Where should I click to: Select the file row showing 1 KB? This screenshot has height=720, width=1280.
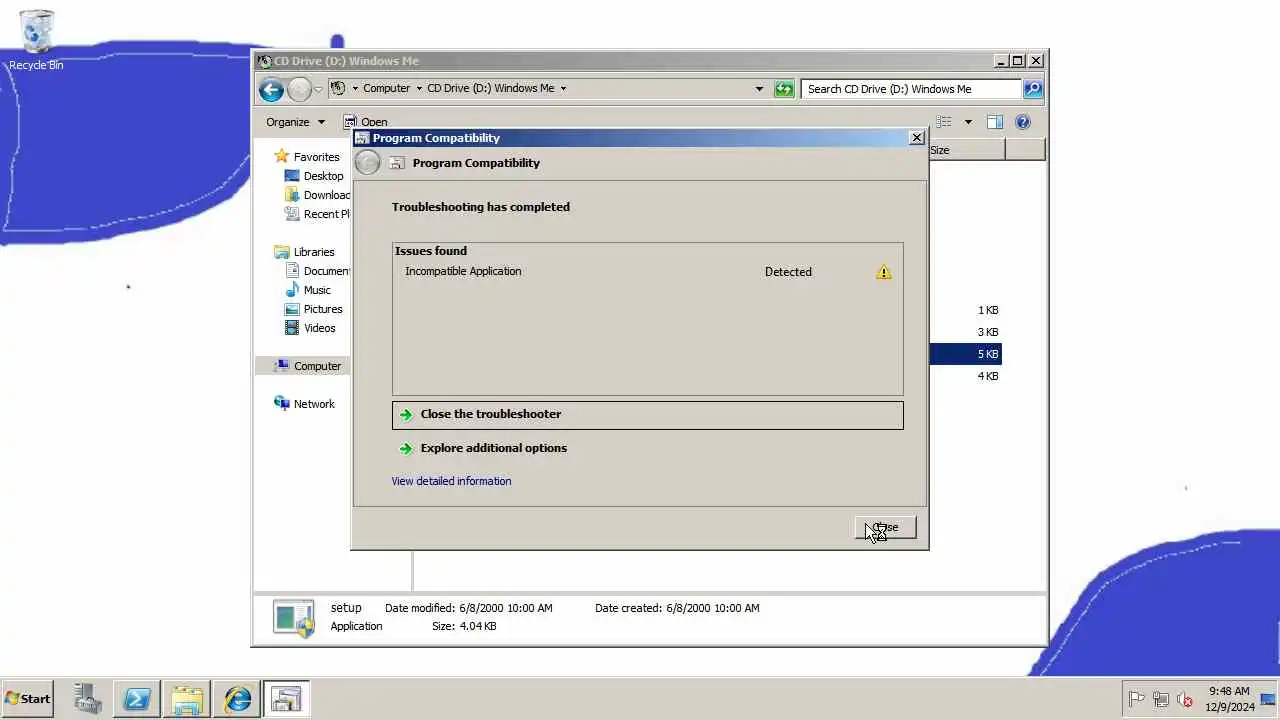pos(965,310)
